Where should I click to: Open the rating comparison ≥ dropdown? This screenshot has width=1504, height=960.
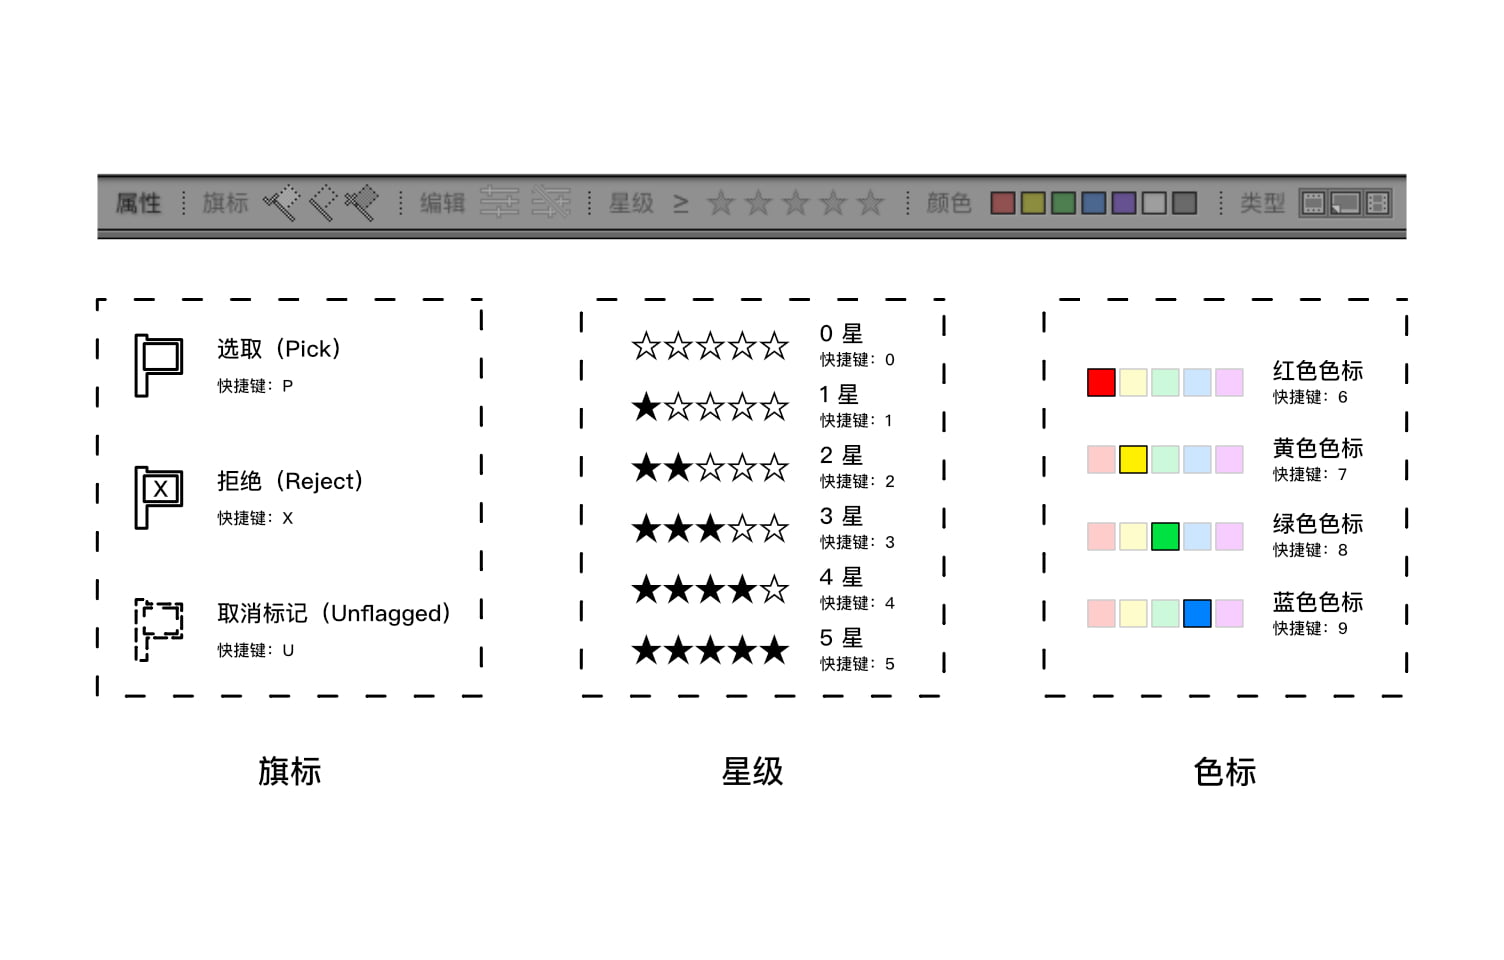coord(681,204)
